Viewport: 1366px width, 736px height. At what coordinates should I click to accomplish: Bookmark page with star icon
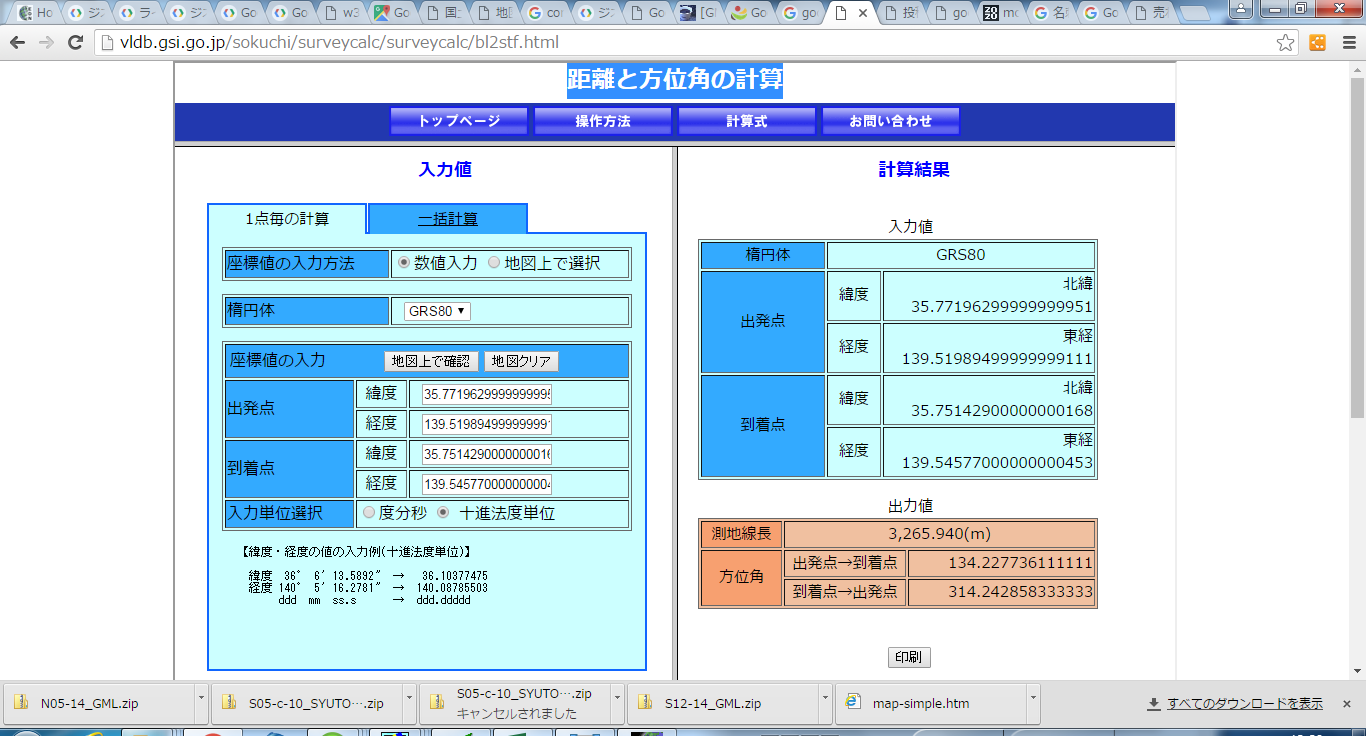(x=1286, y=43)
